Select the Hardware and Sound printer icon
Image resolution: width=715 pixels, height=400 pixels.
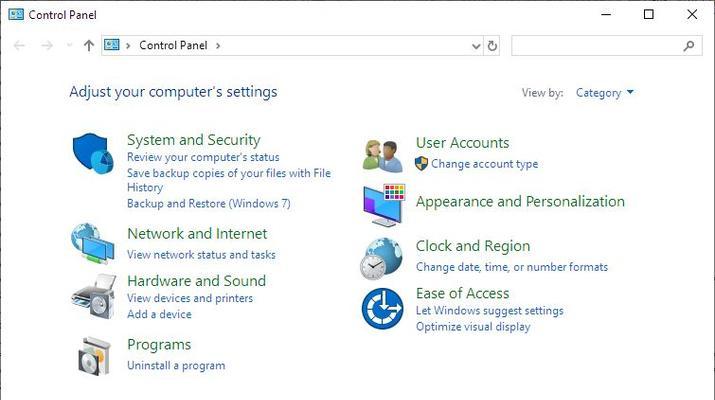pyautogui.click(x=94, y=296)
